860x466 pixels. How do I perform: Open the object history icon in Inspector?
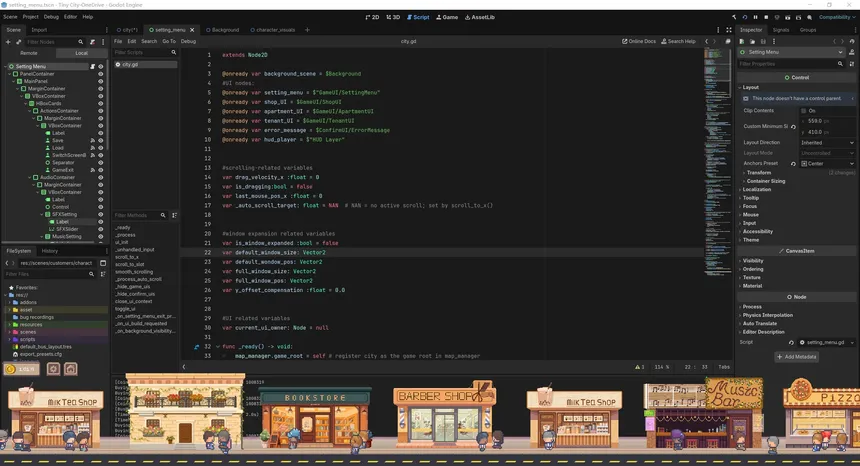[x=852, y=41]
